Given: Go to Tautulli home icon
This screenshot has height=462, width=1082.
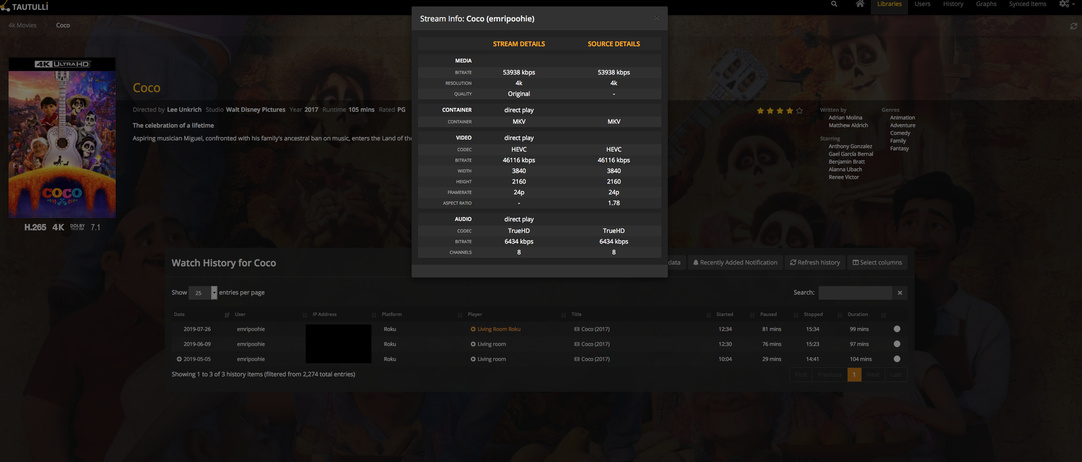Looking at the screenshot, I should 860,4.
